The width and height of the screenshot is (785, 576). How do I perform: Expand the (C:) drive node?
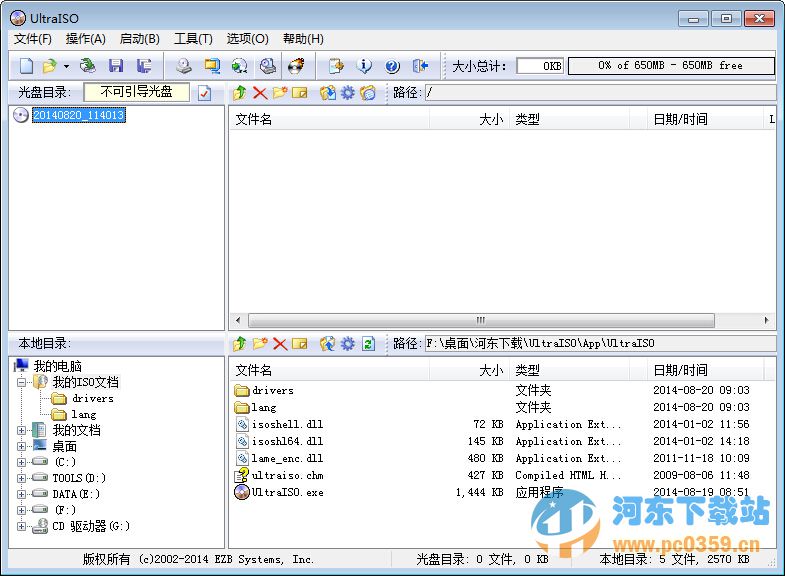[x=22, y=462]
